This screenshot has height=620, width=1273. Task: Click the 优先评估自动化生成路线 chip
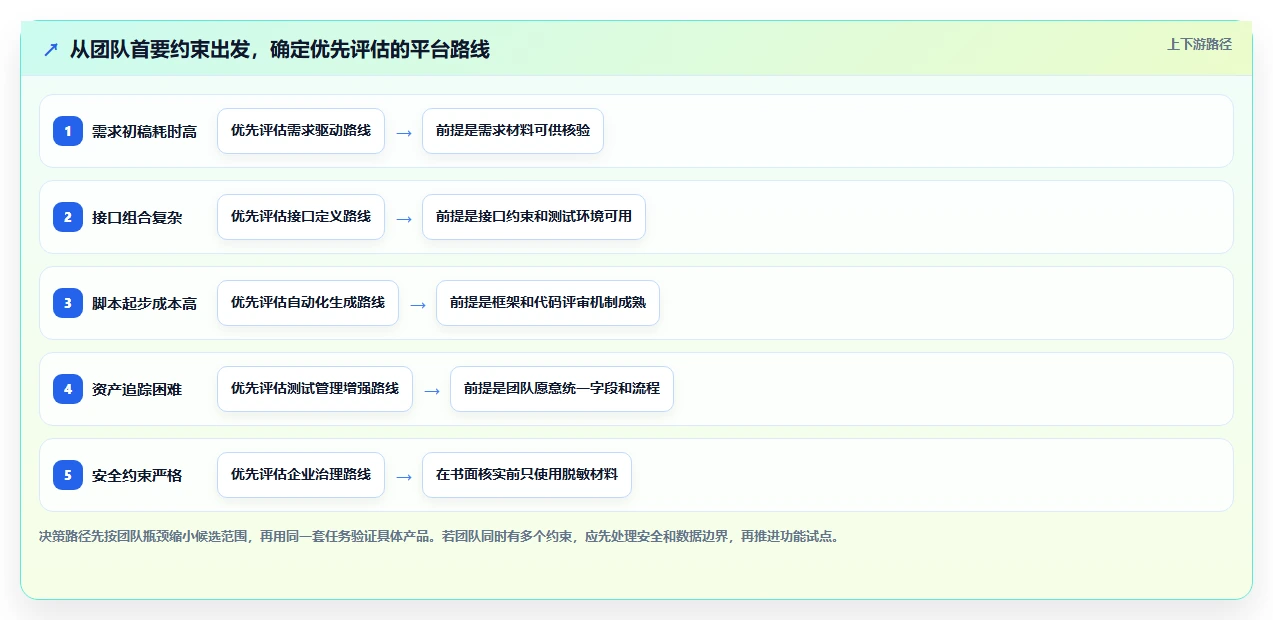coord(308,303)
